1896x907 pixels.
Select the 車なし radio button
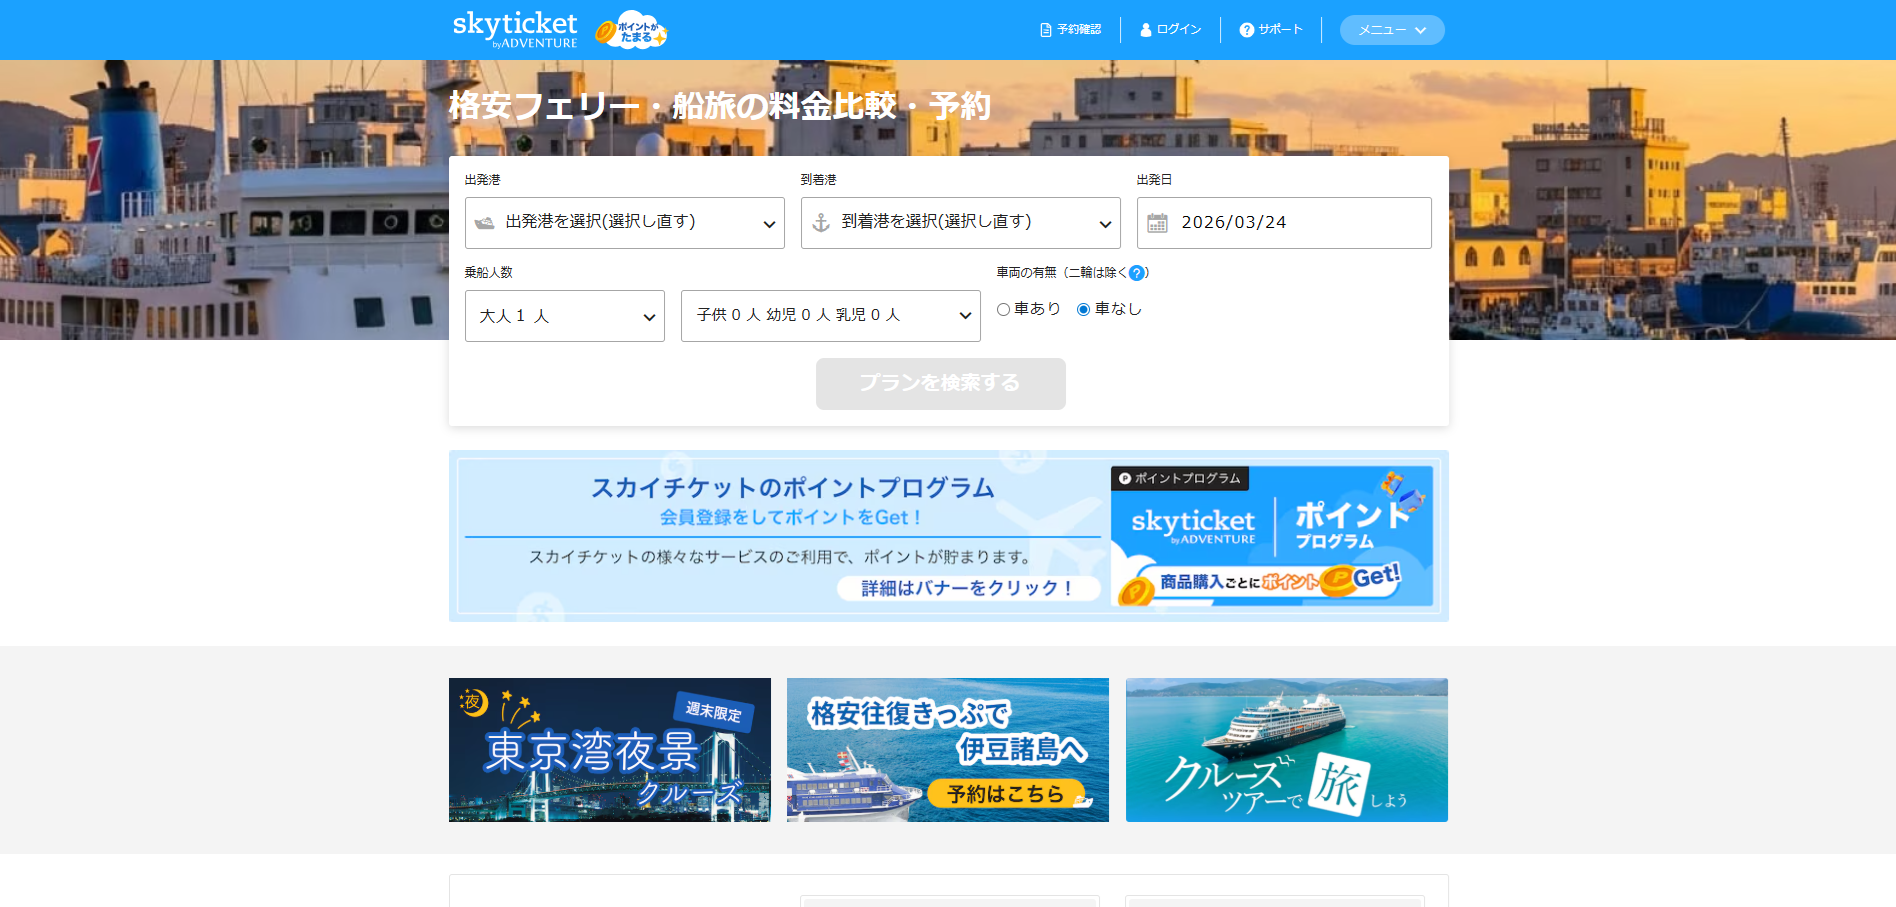pyautogui.click(x=1083, y=310)
